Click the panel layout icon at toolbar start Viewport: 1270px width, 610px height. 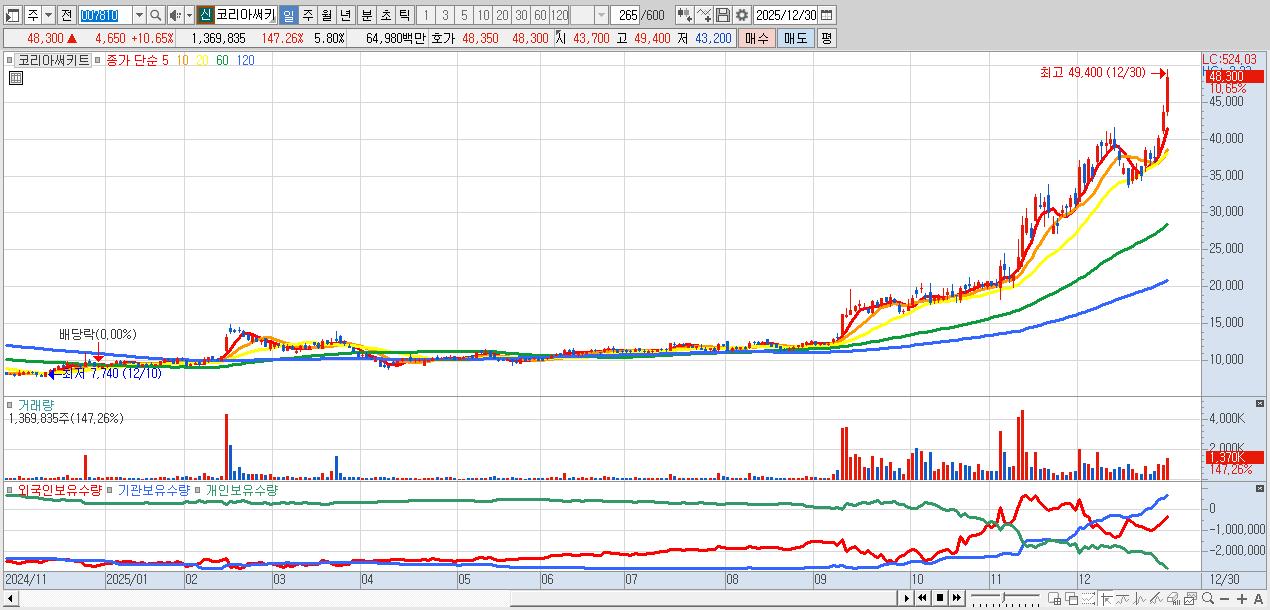(x=12, y=15)
